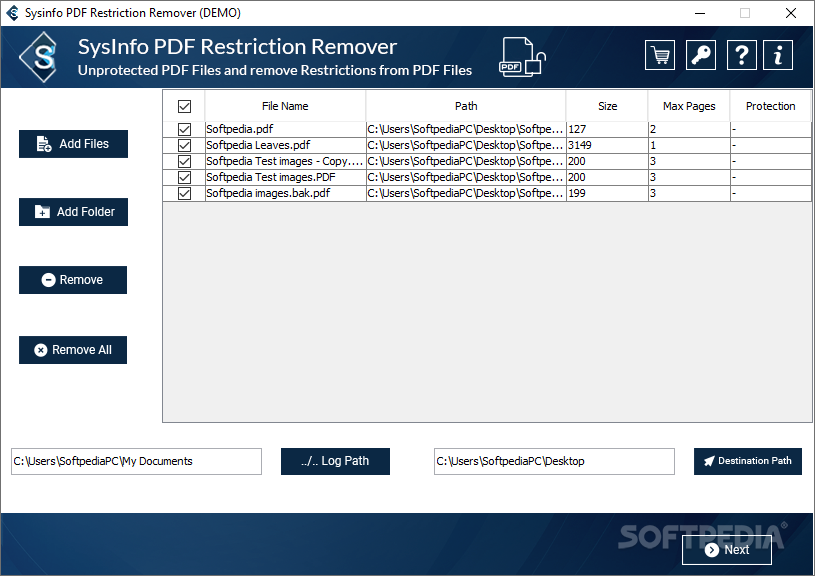The width and height of the screenshot is (815, 576).
Task: Click the size value 127
Action: pos(577,129)
